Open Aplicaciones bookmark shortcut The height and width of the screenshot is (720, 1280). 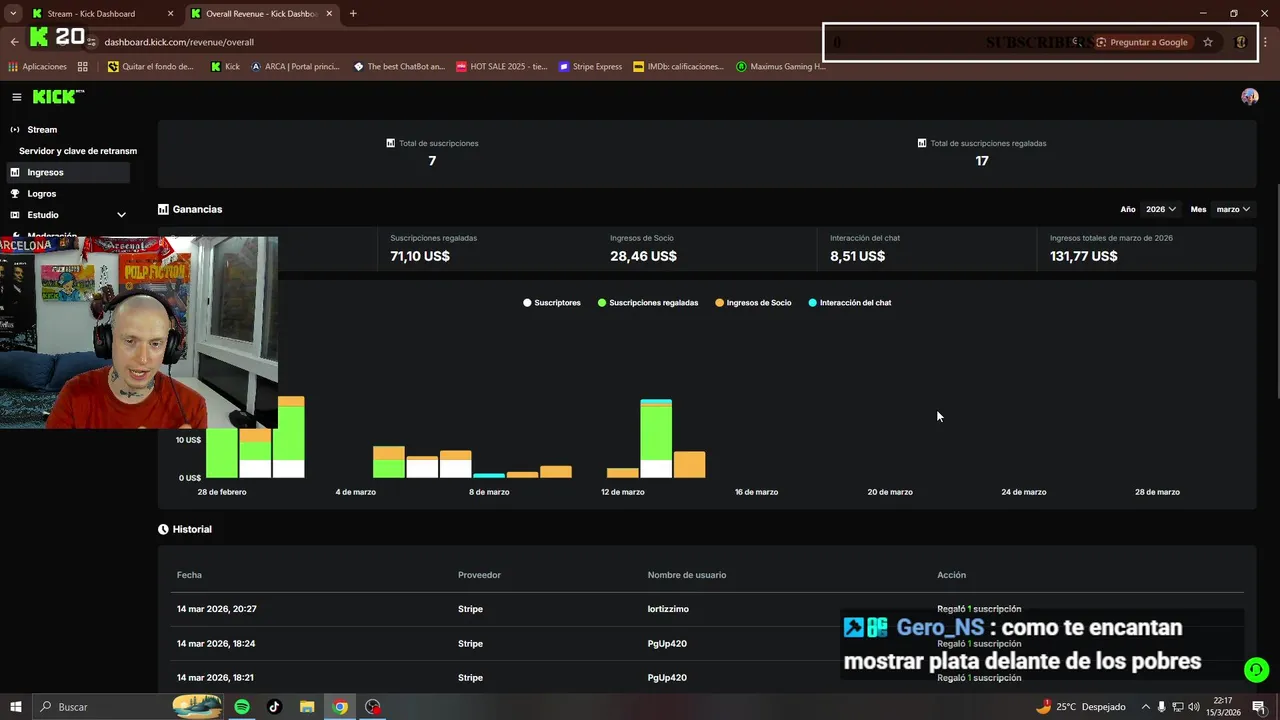coord(37,67)
